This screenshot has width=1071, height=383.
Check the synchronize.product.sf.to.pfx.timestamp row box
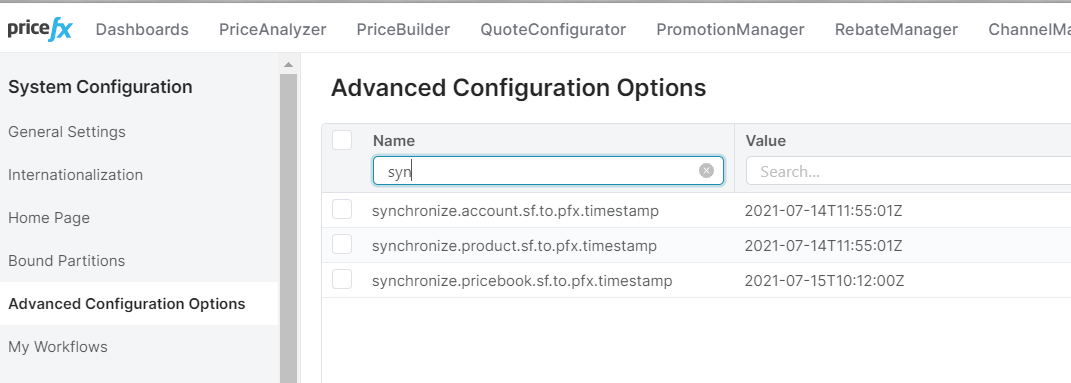click(x=342, y=244)
